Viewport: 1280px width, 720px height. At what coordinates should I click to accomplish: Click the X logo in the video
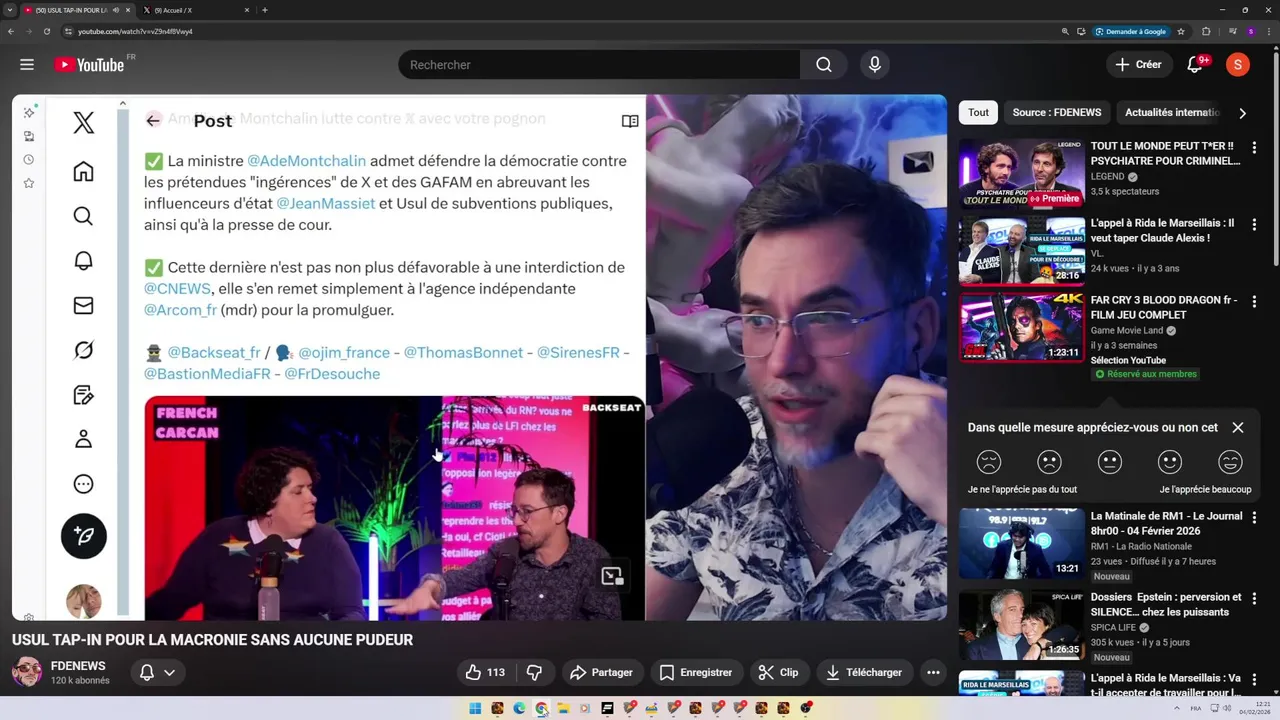pyautogui.click(x=84, y=123)
